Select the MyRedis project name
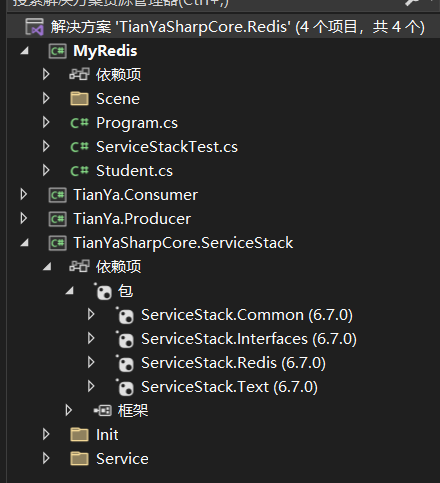This screenshot has width=440, height=483. pos(105,51)
